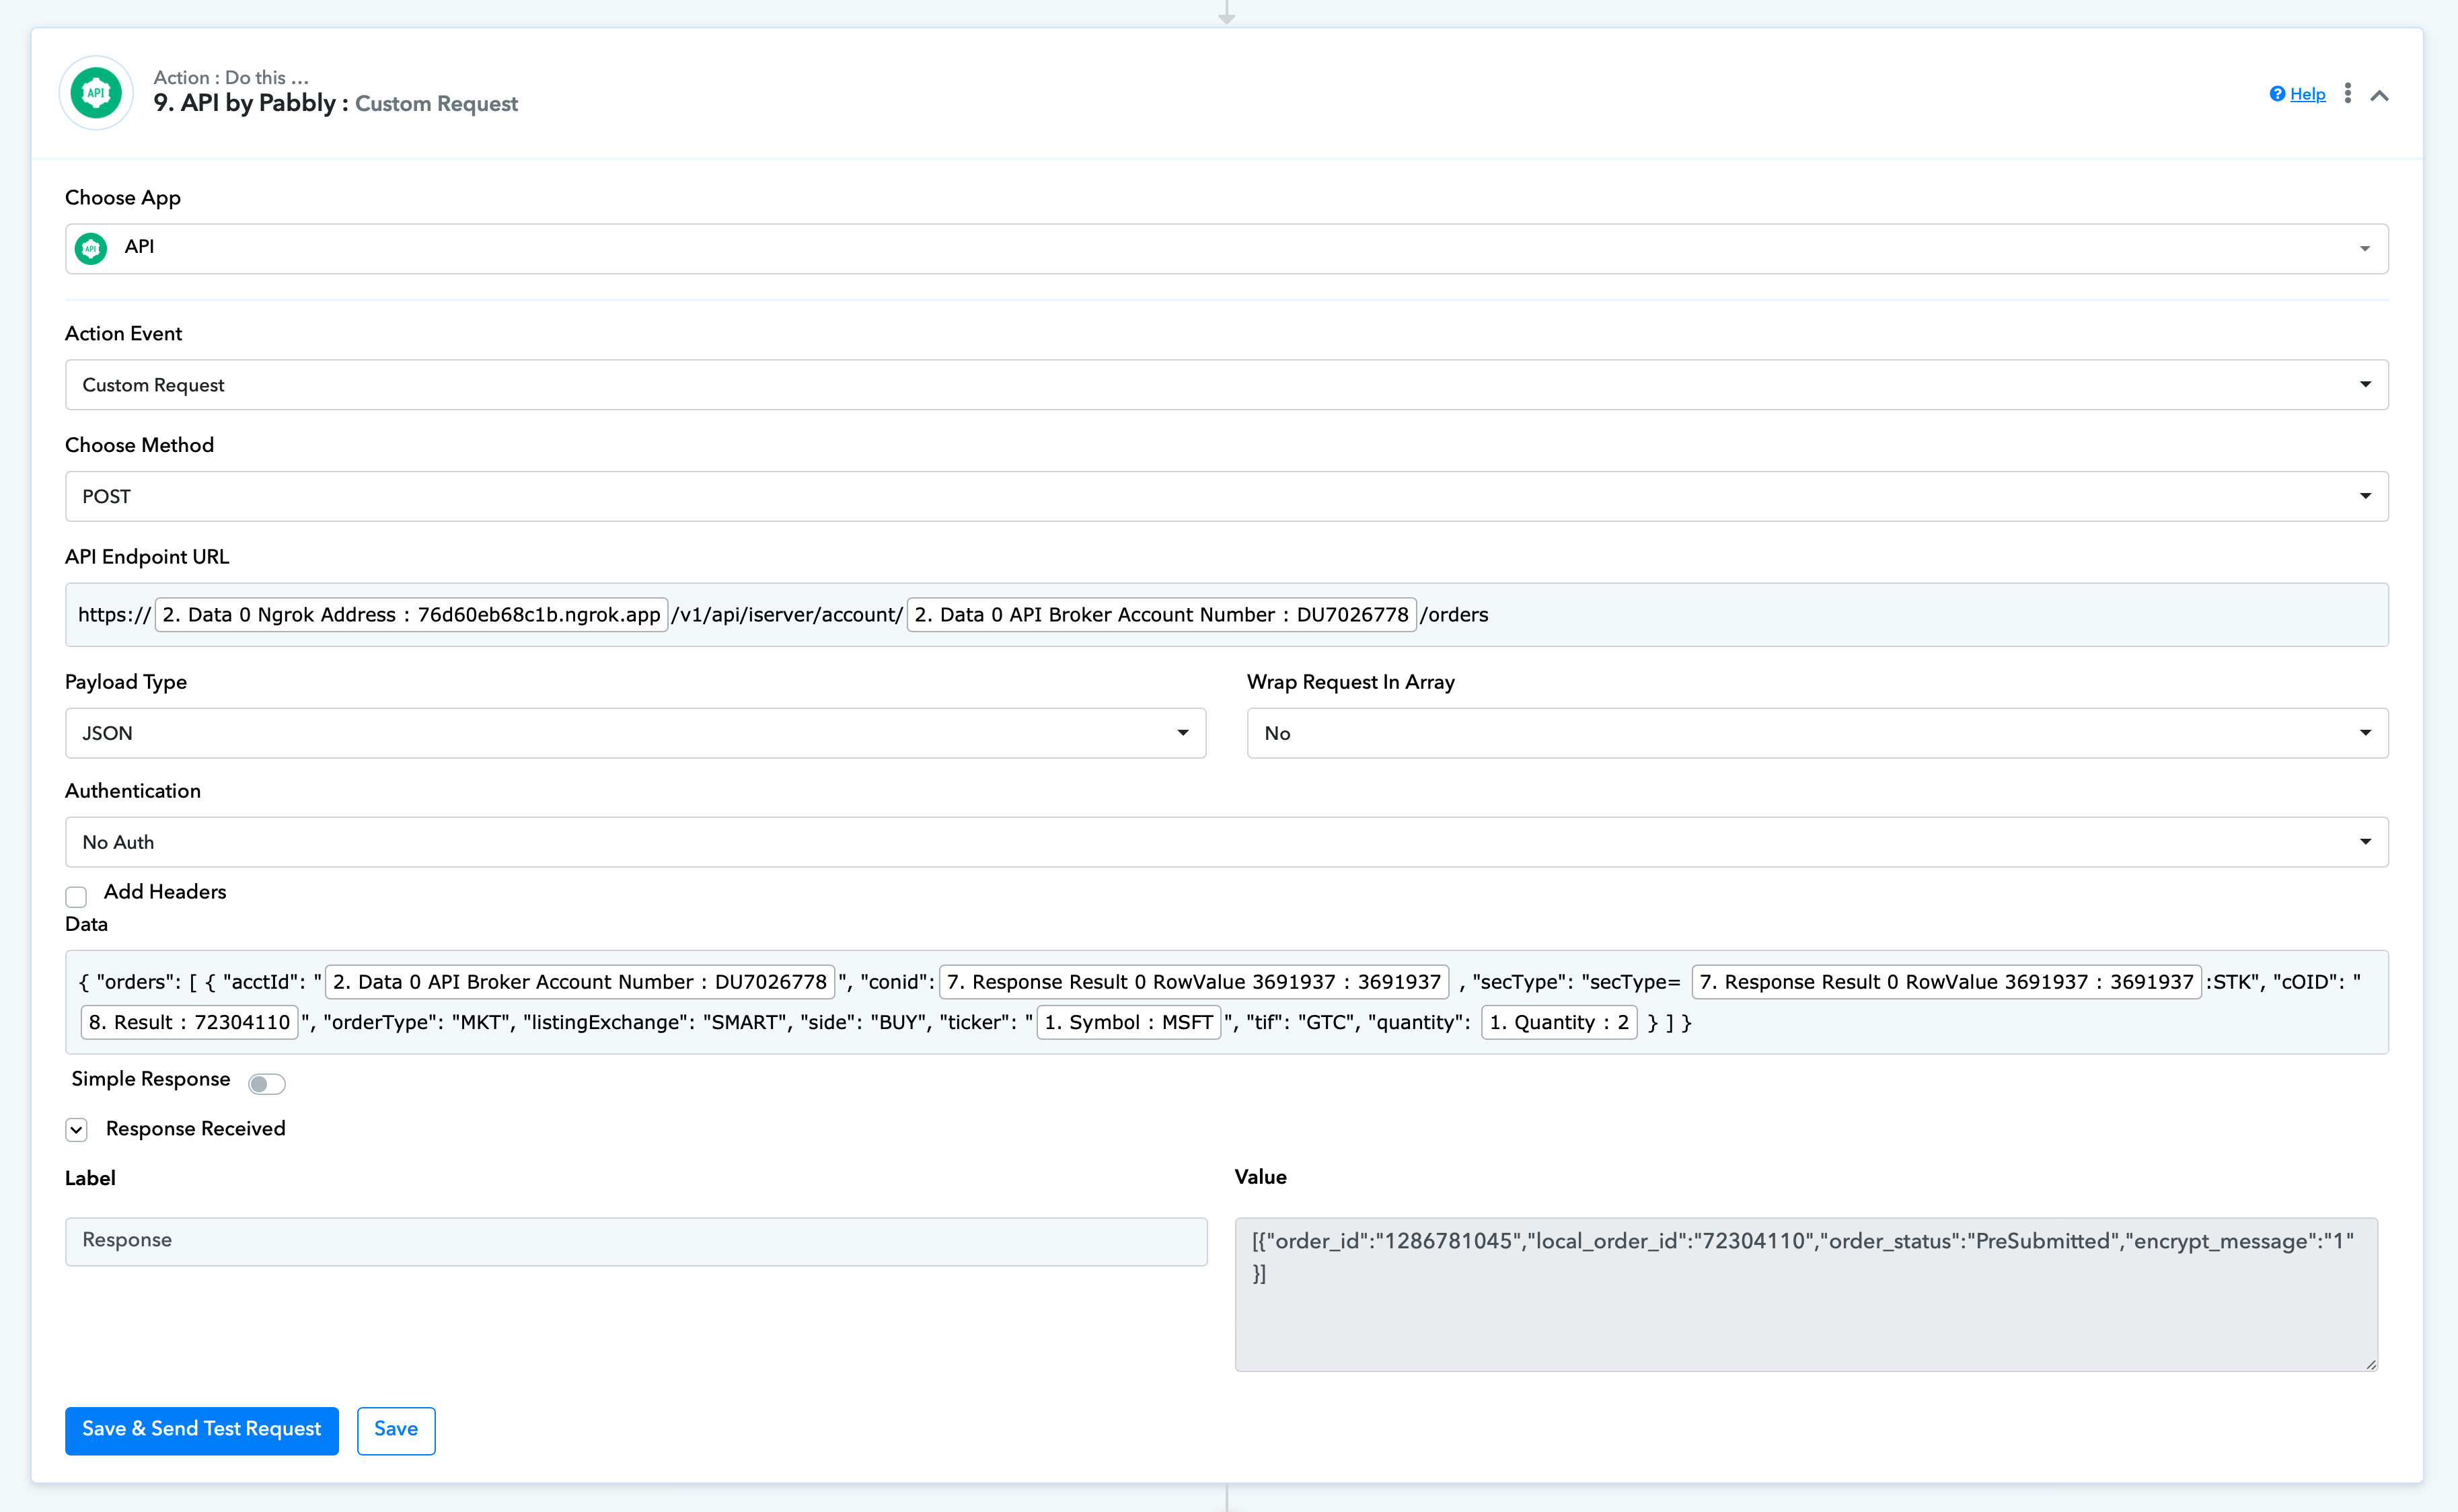Click the blue help question mark icon
This screenshot has width=2458, height=1512.
(x=2277, y=94)
